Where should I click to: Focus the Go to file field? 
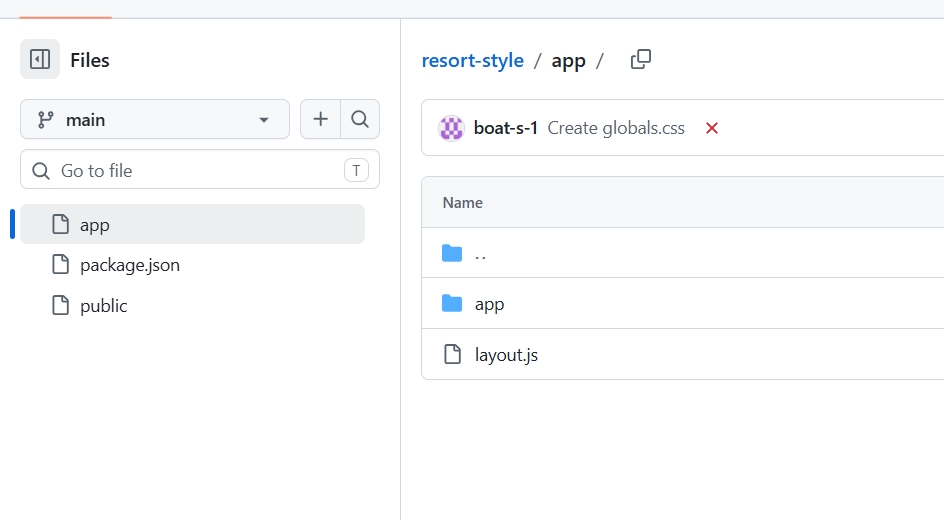pos(200,170)
